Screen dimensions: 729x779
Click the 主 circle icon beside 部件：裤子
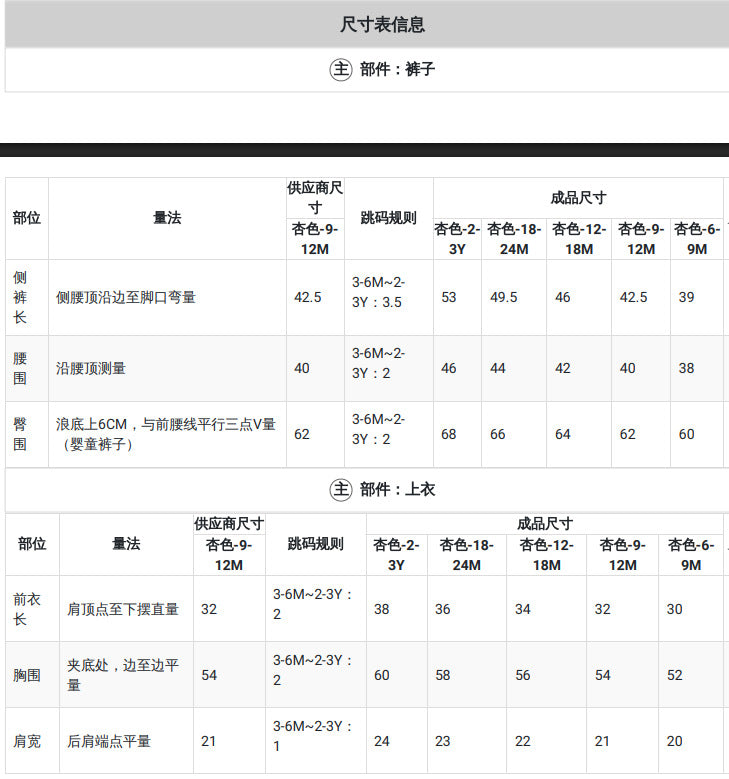click(341, 69)
